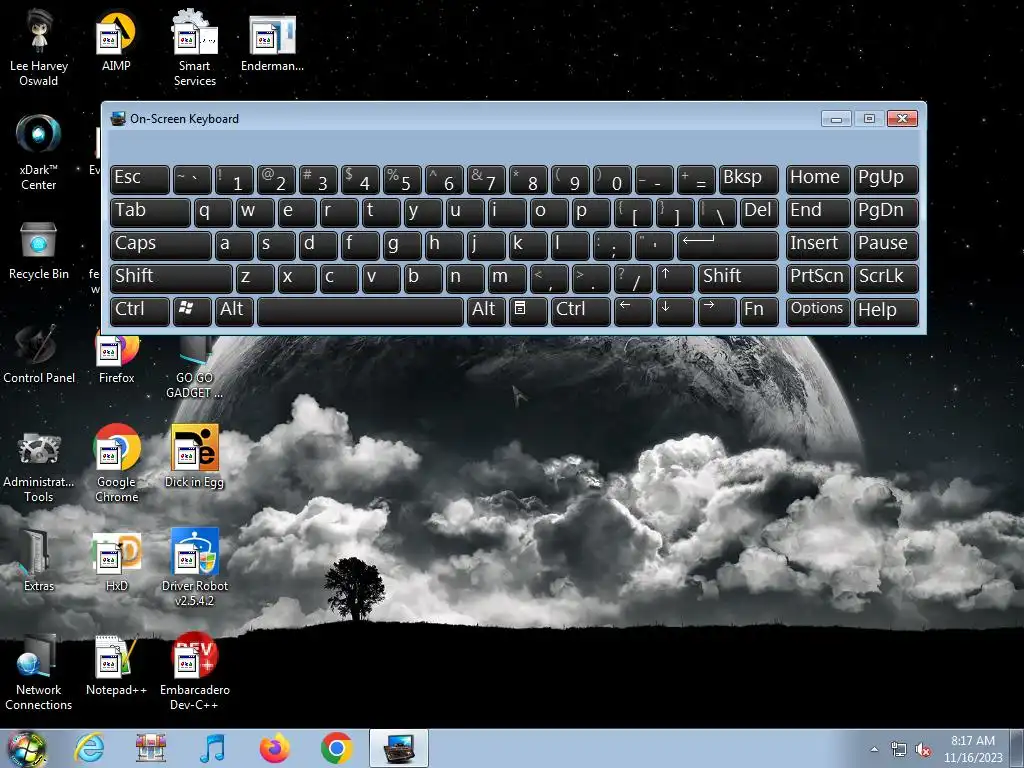Toggle the ScrLk key
This screenshot has width=1024, height=768.
tap(886, 278)
